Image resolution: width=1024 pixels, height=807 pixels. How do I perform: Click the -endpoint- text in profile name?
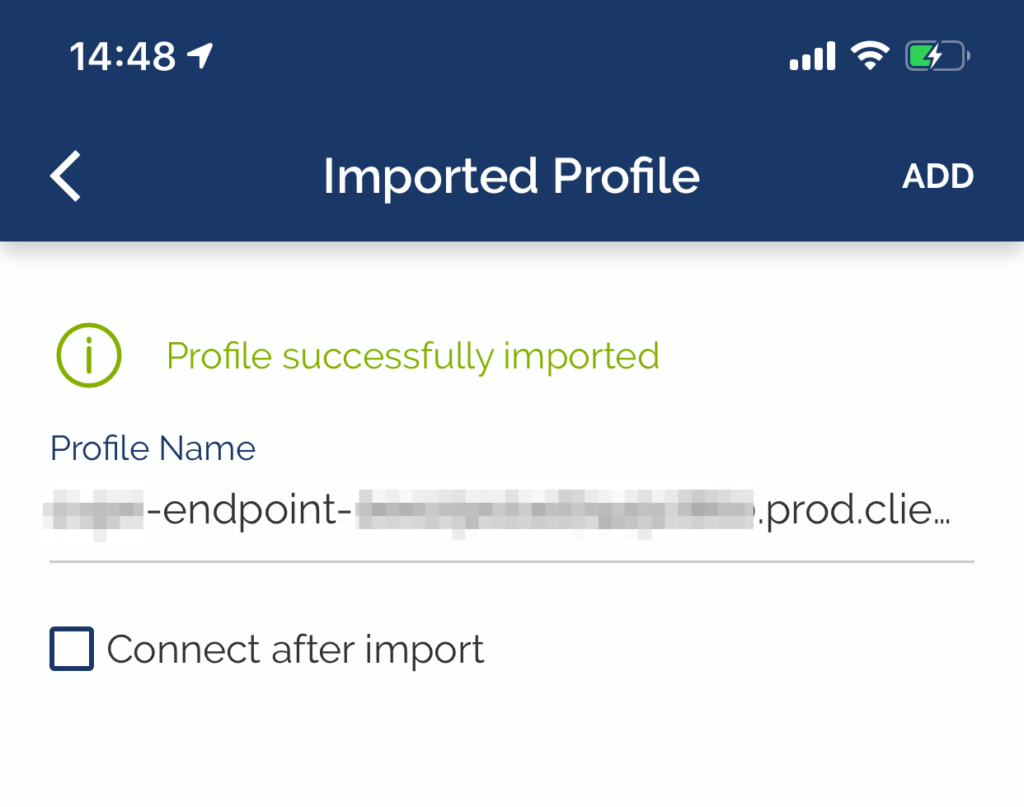pos(250,510)
